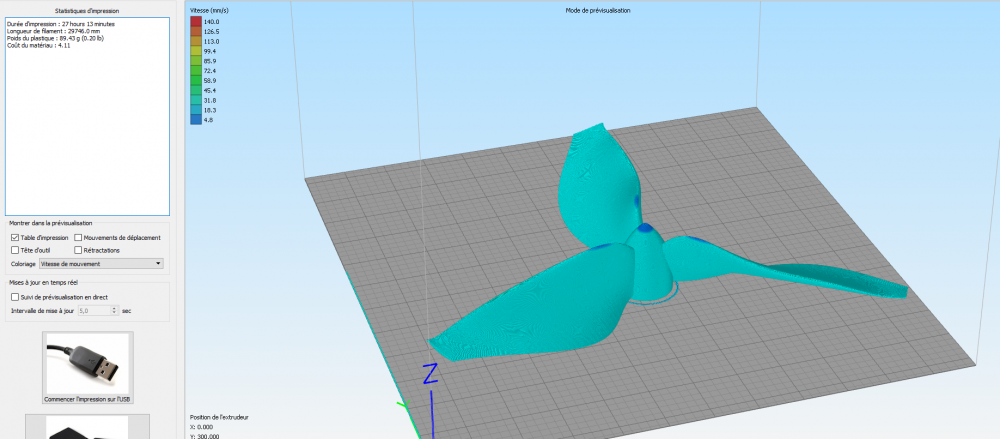The width and height of the screenshot is (1000, 439).
Task: Click the 31.8 speed legend swatch
Action: [x=196, y=100]
